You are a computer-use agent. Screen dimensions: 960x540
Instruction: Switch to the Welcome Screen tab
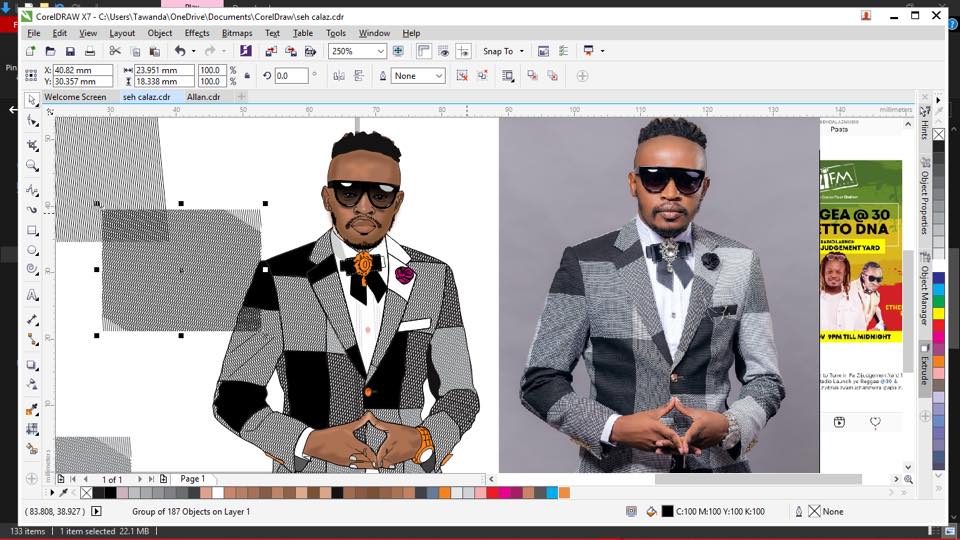75,97
